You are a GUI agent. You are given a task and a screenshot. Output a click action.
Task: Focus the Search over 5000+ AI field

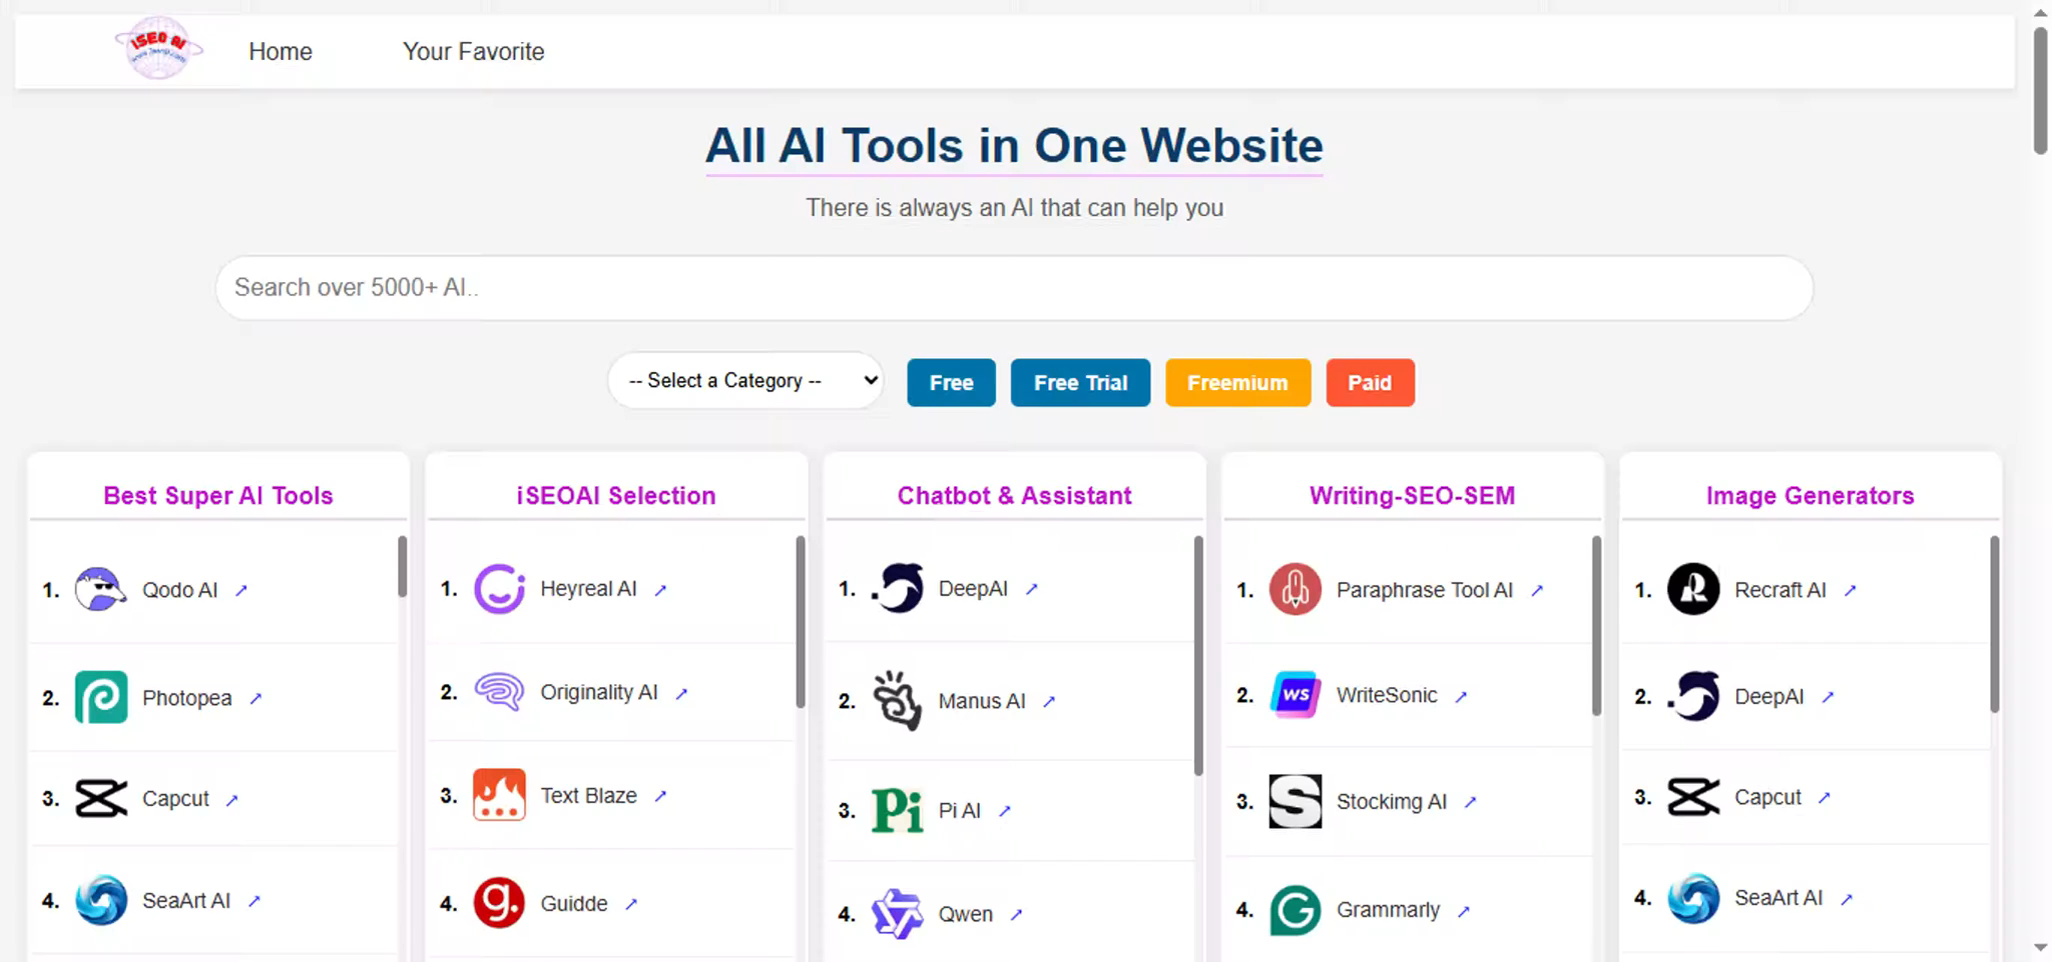point(1014,288)
